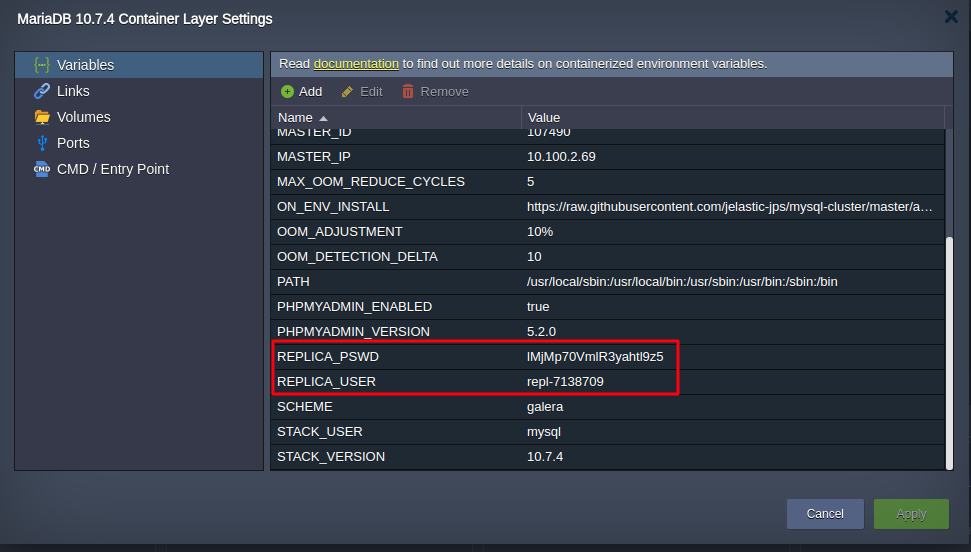
Task: Click the CMD / Entry Point icon
Action: (41, 169)
